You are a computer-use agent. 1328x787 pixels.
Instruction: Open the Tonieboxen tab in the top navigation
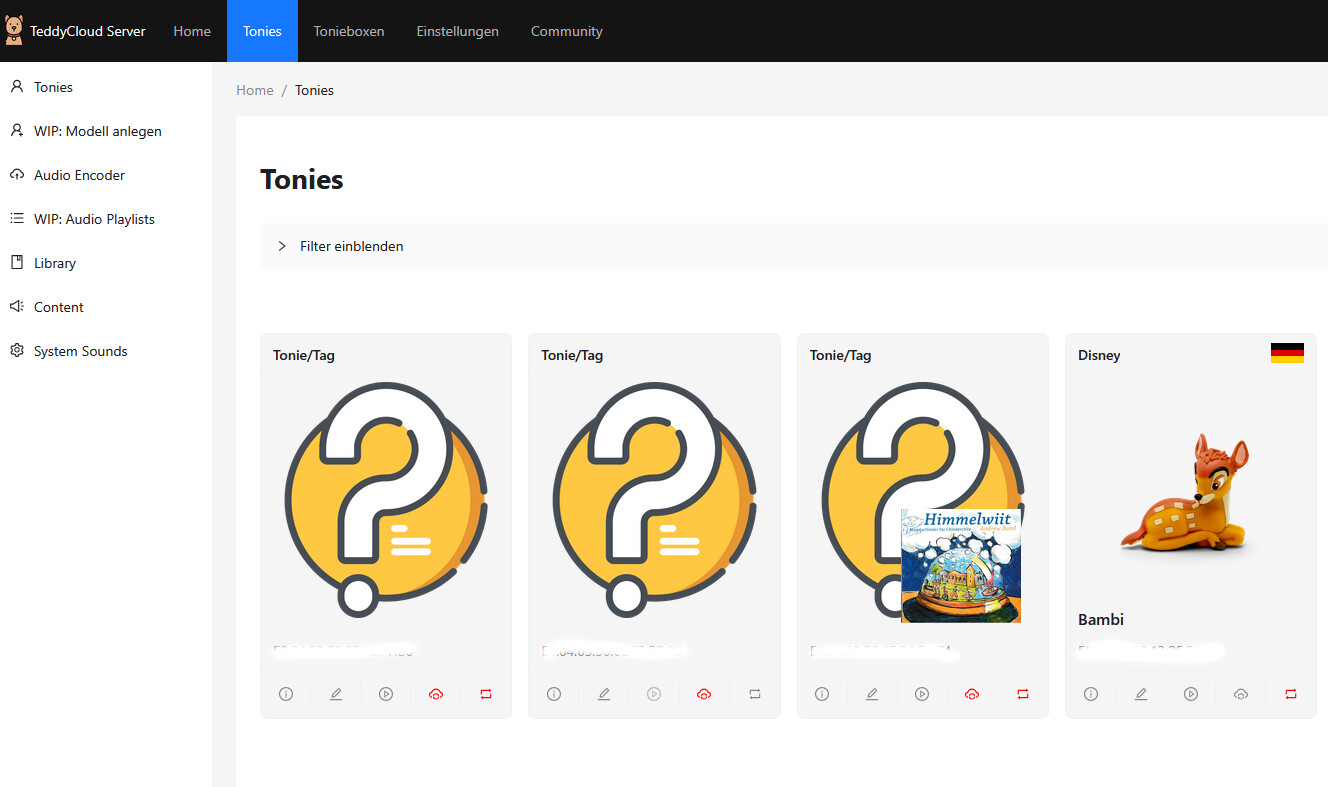point(349,31)
